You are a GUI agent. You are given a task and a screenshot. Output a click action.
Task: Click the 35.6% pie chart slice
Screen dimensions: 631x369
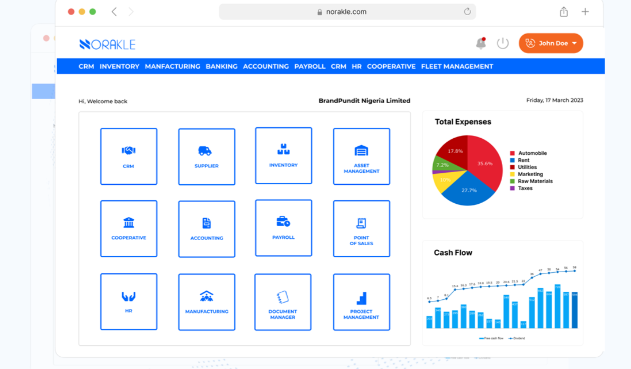(485, 163)
